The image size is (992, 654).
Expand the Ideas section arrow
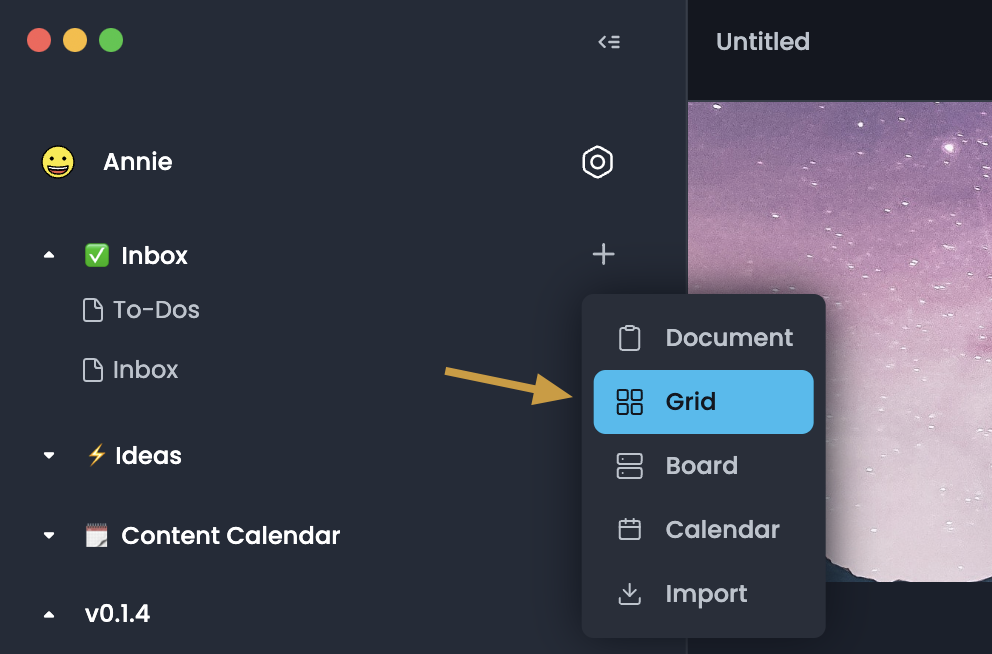coord(49,456)
